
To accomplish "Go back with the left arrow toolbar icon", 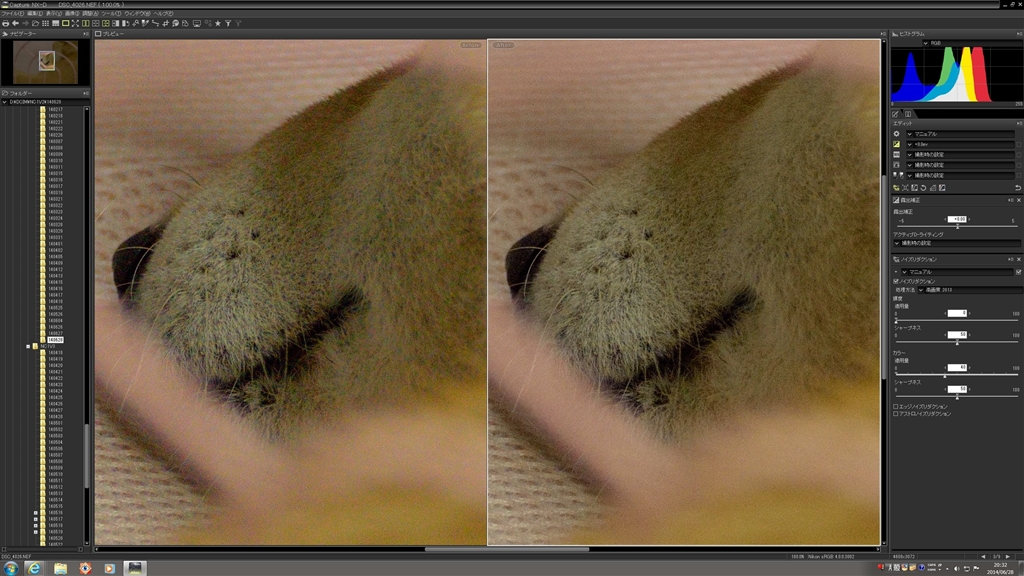I will 15,24.
